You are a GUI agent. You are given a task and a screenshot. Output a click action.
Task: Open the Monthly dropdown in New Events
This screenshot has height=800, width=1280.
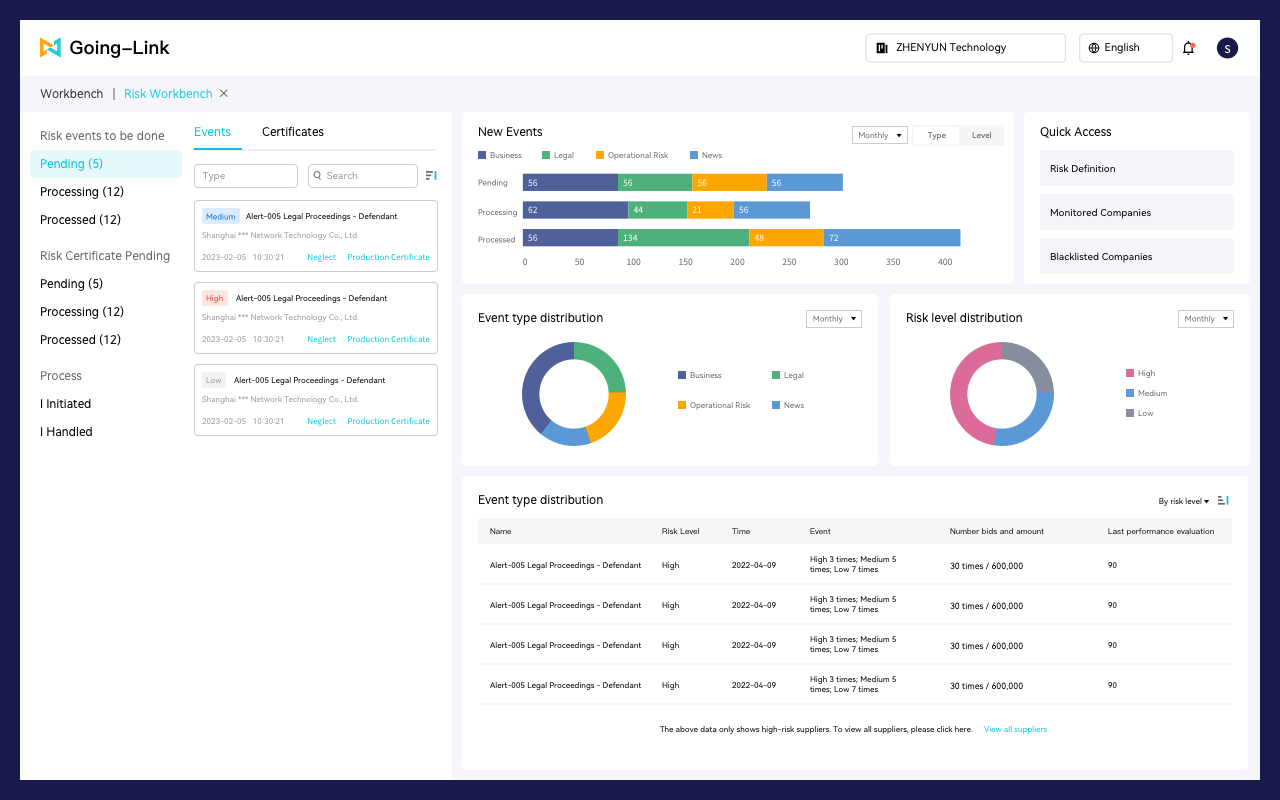879,135
